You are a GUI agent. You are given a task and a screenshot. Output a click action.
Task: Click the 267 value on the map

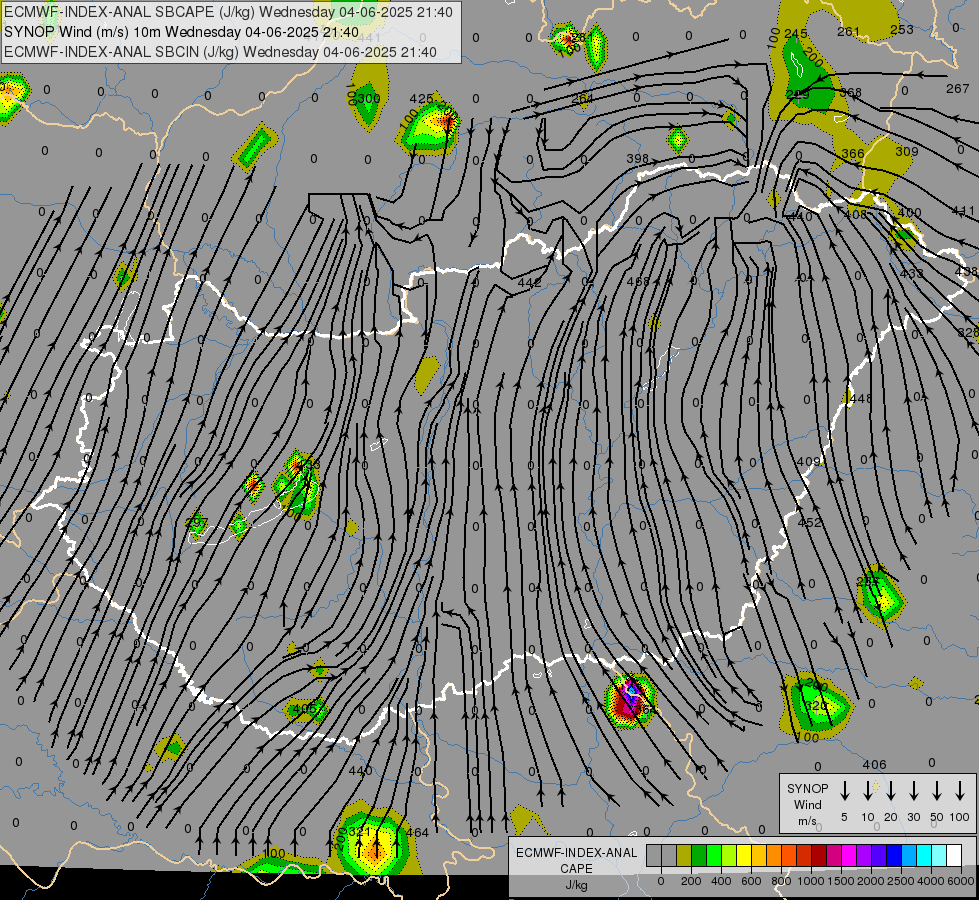pos(957,89)
